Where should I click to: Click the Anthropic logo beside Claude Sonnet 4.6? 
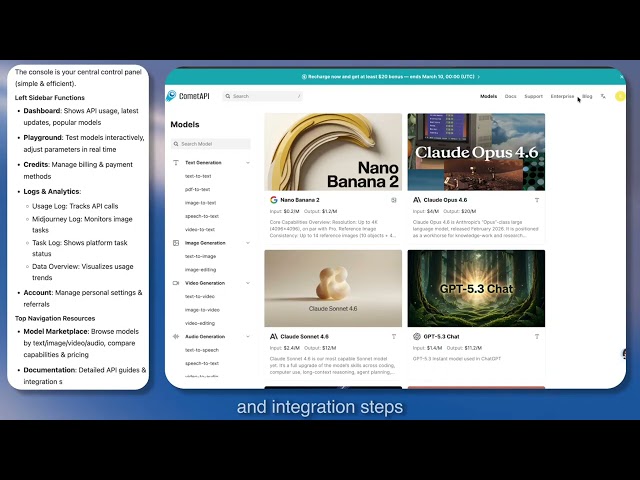coord(273,336)
